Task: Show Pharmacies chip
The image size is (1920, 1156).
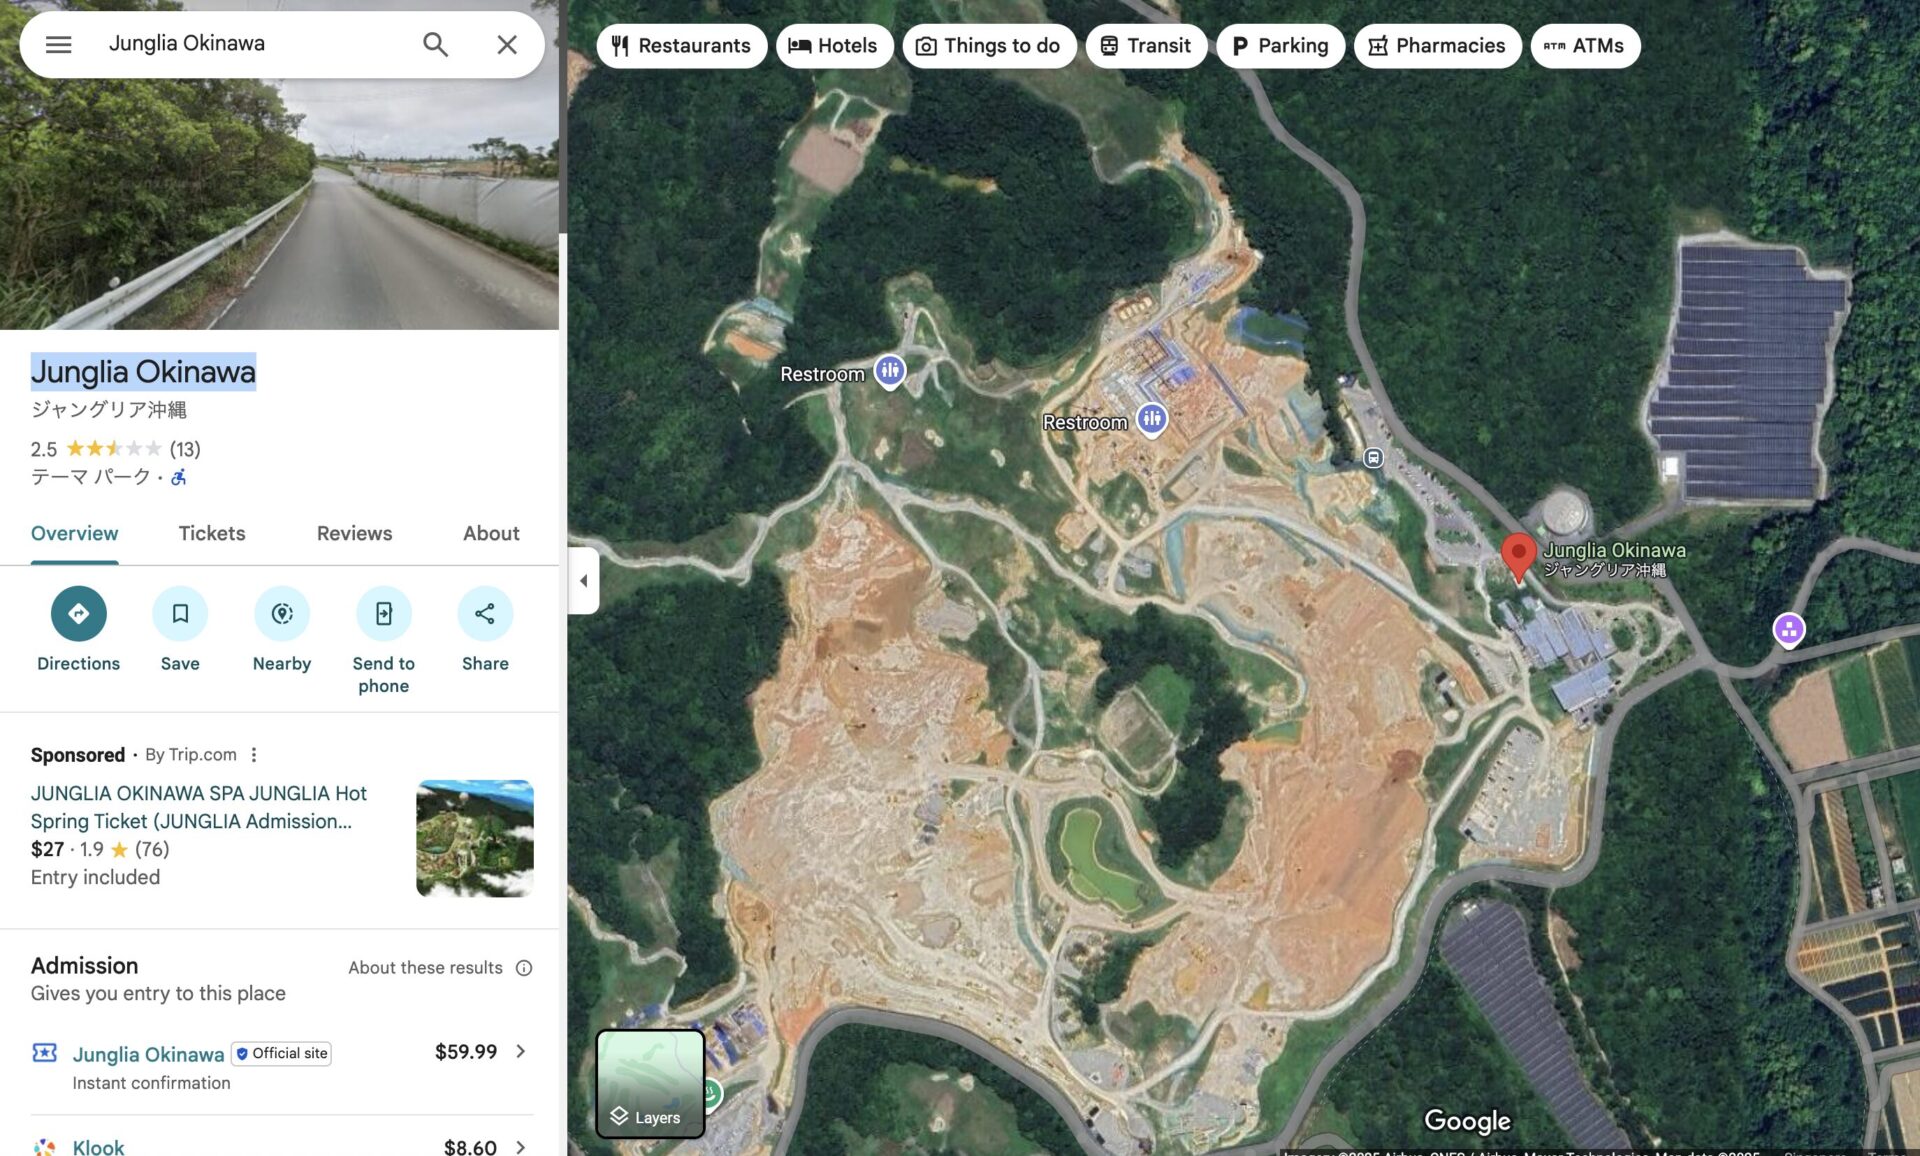Action: click(x=1437, y=46)
